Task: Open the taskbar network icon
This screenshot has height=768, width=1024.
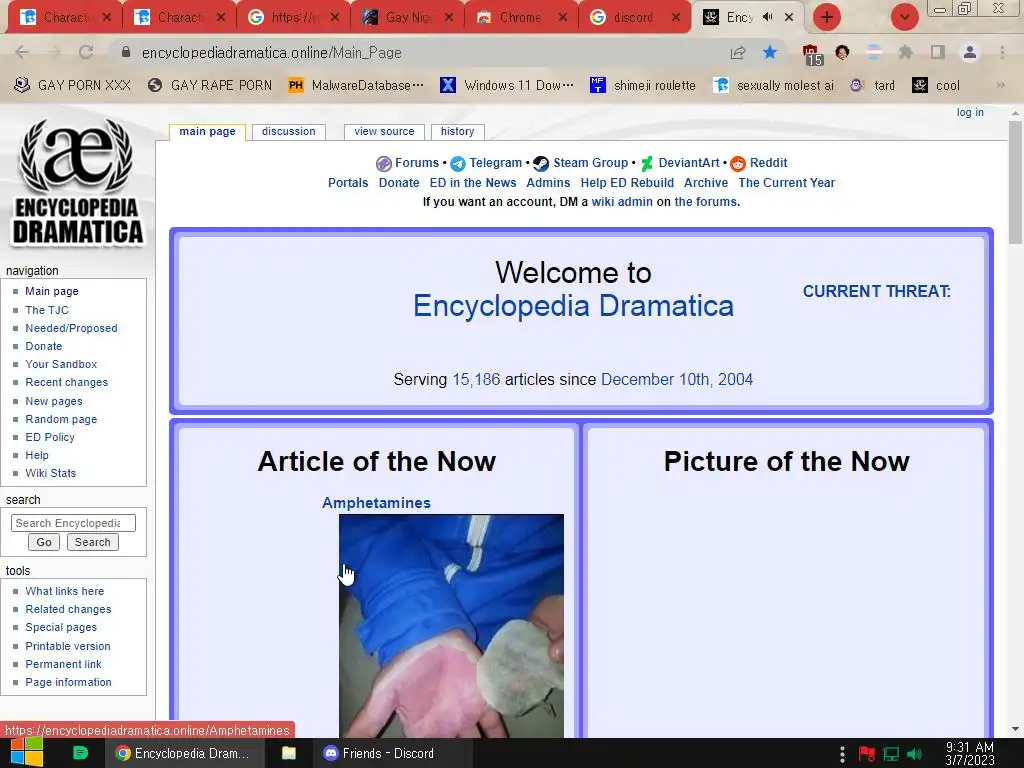Action: point(891,754)
